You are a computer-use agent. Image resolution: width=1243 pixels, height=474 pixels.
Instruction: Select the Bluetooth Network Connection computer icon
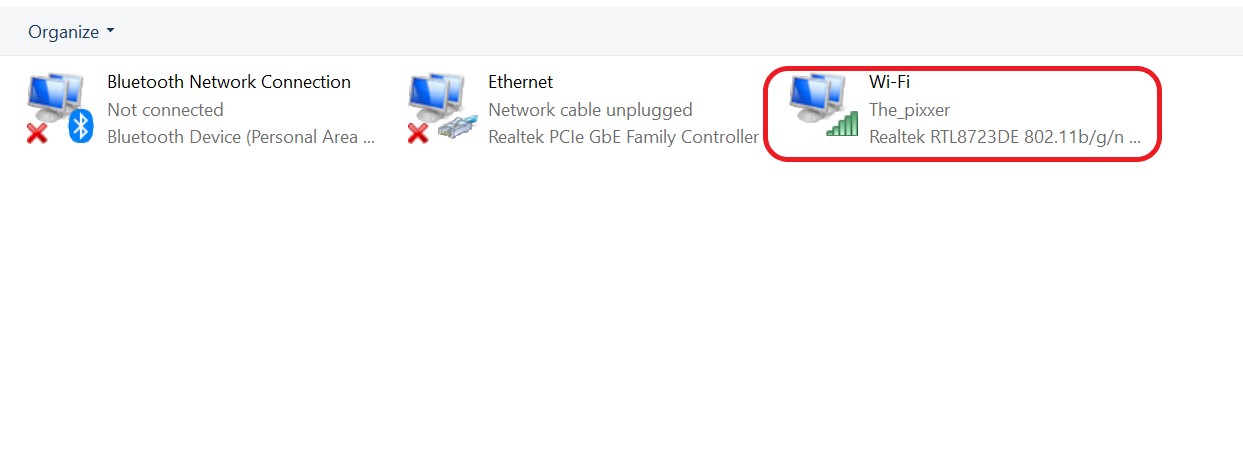52,98
